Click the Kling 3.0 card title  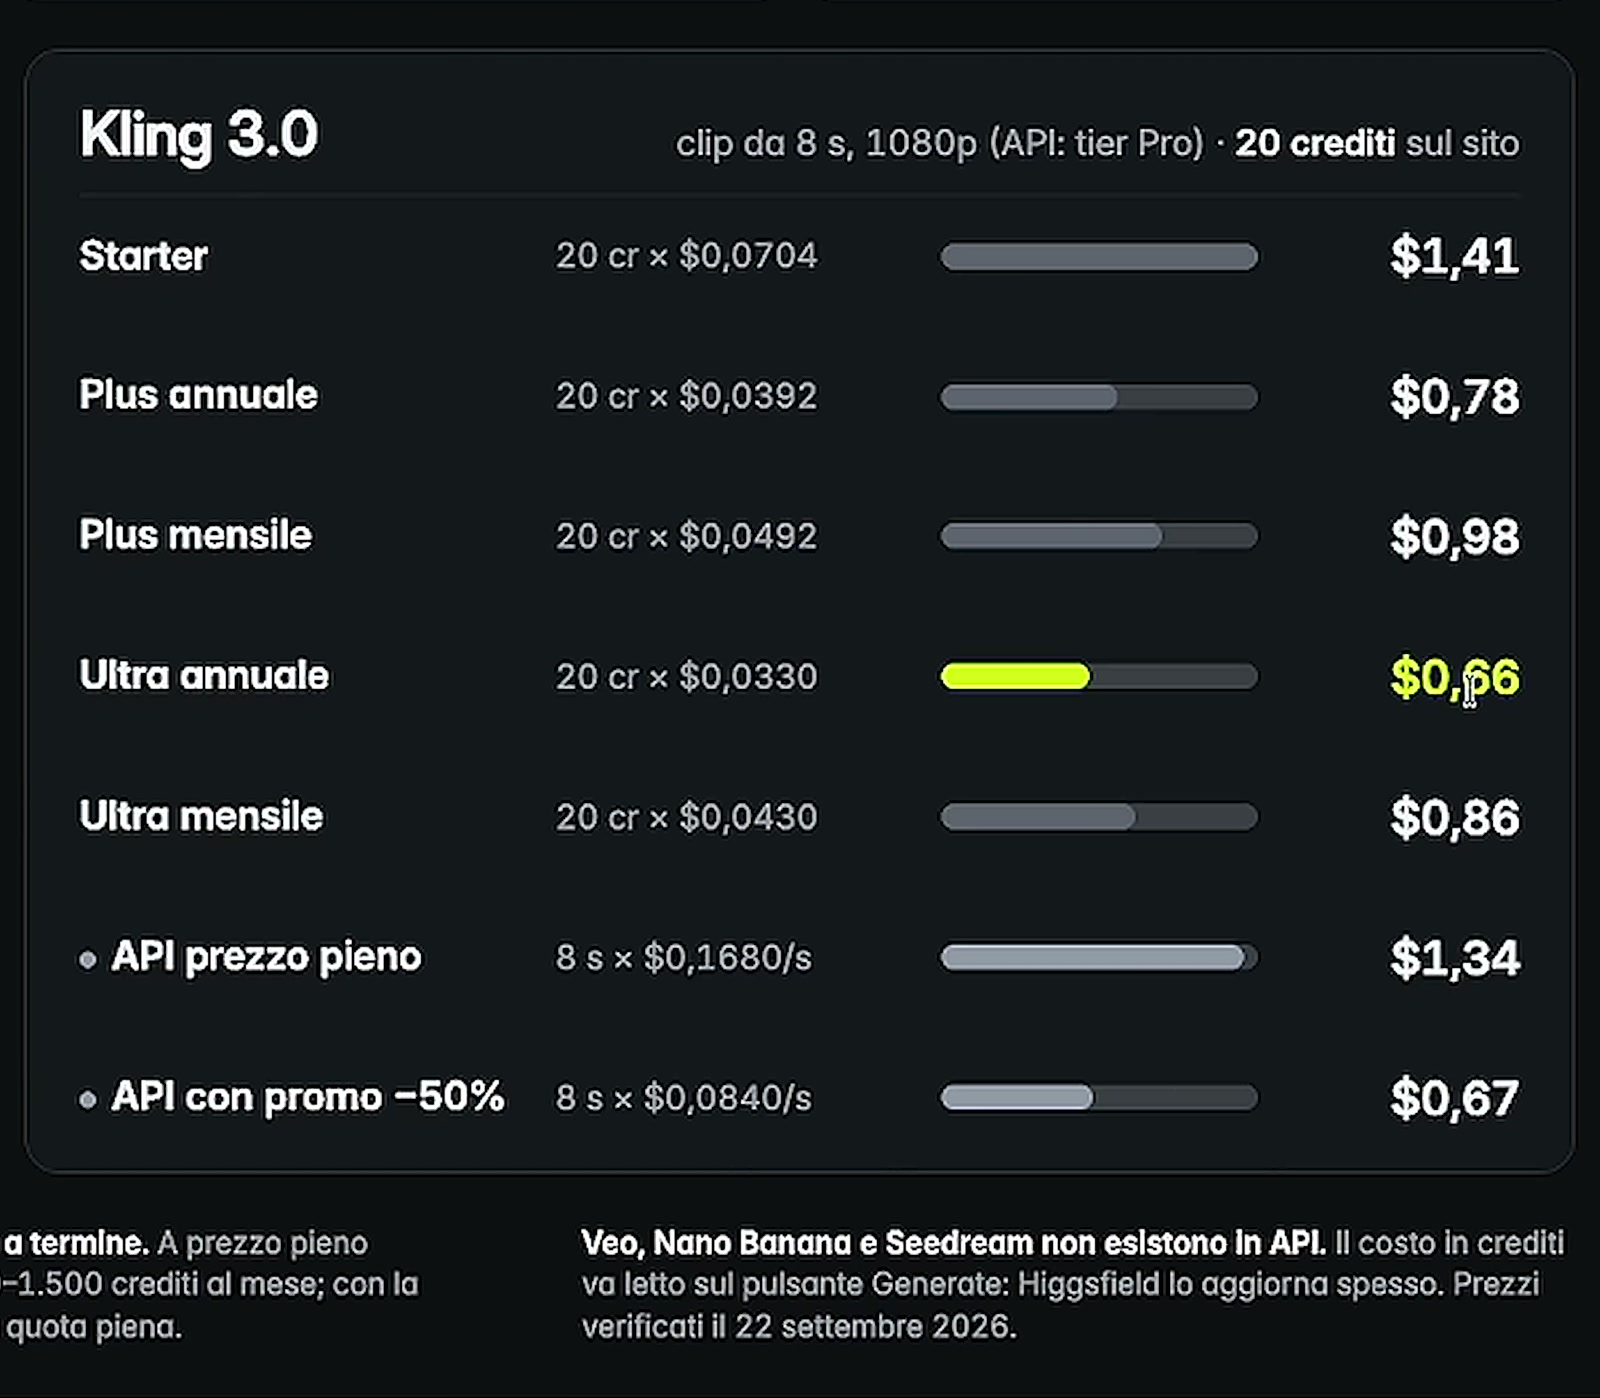click(x=199, y=134)
